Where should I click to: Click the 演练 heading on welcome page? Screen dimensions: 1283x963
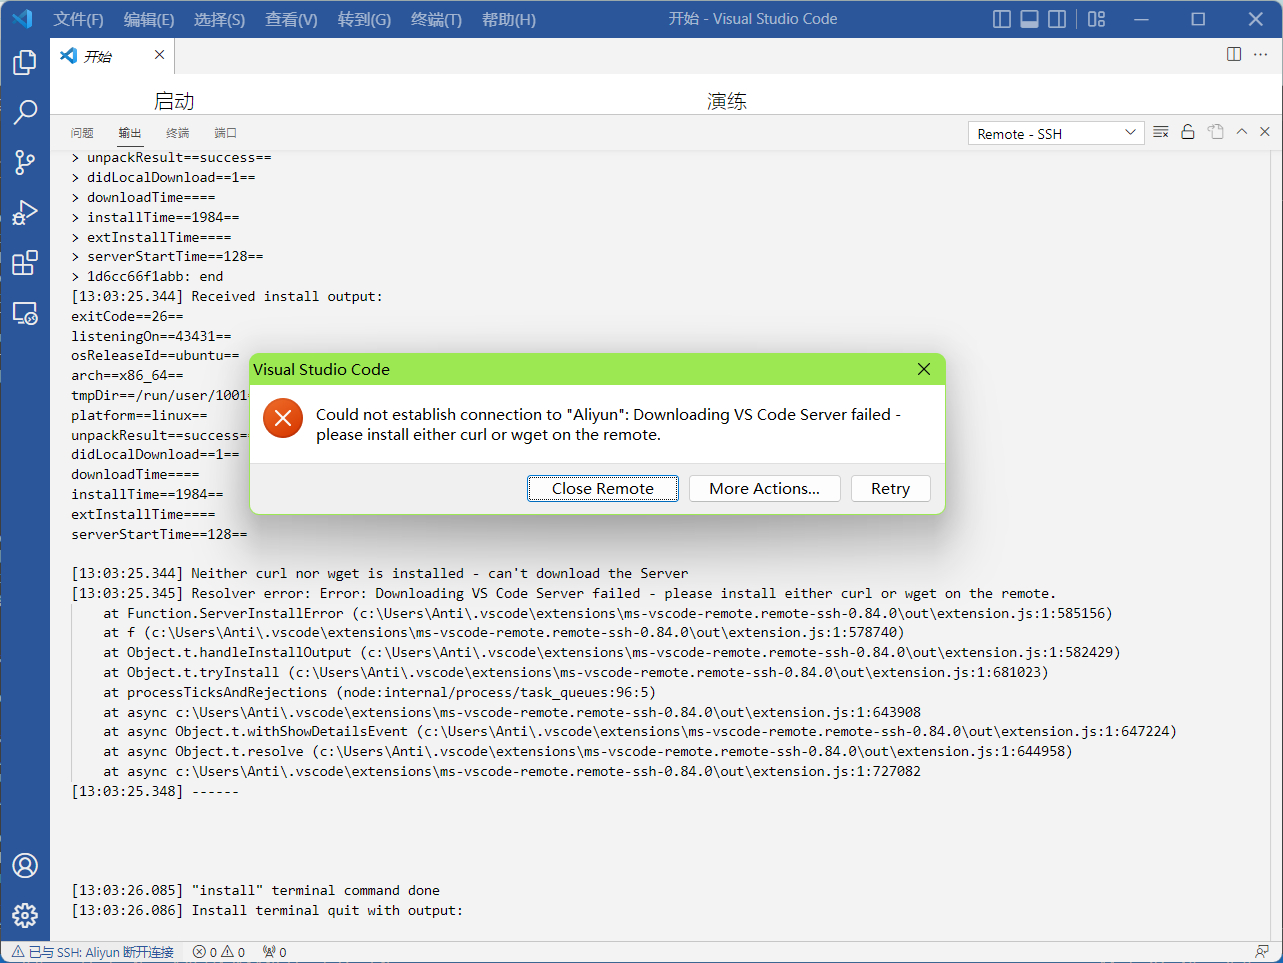727,101
